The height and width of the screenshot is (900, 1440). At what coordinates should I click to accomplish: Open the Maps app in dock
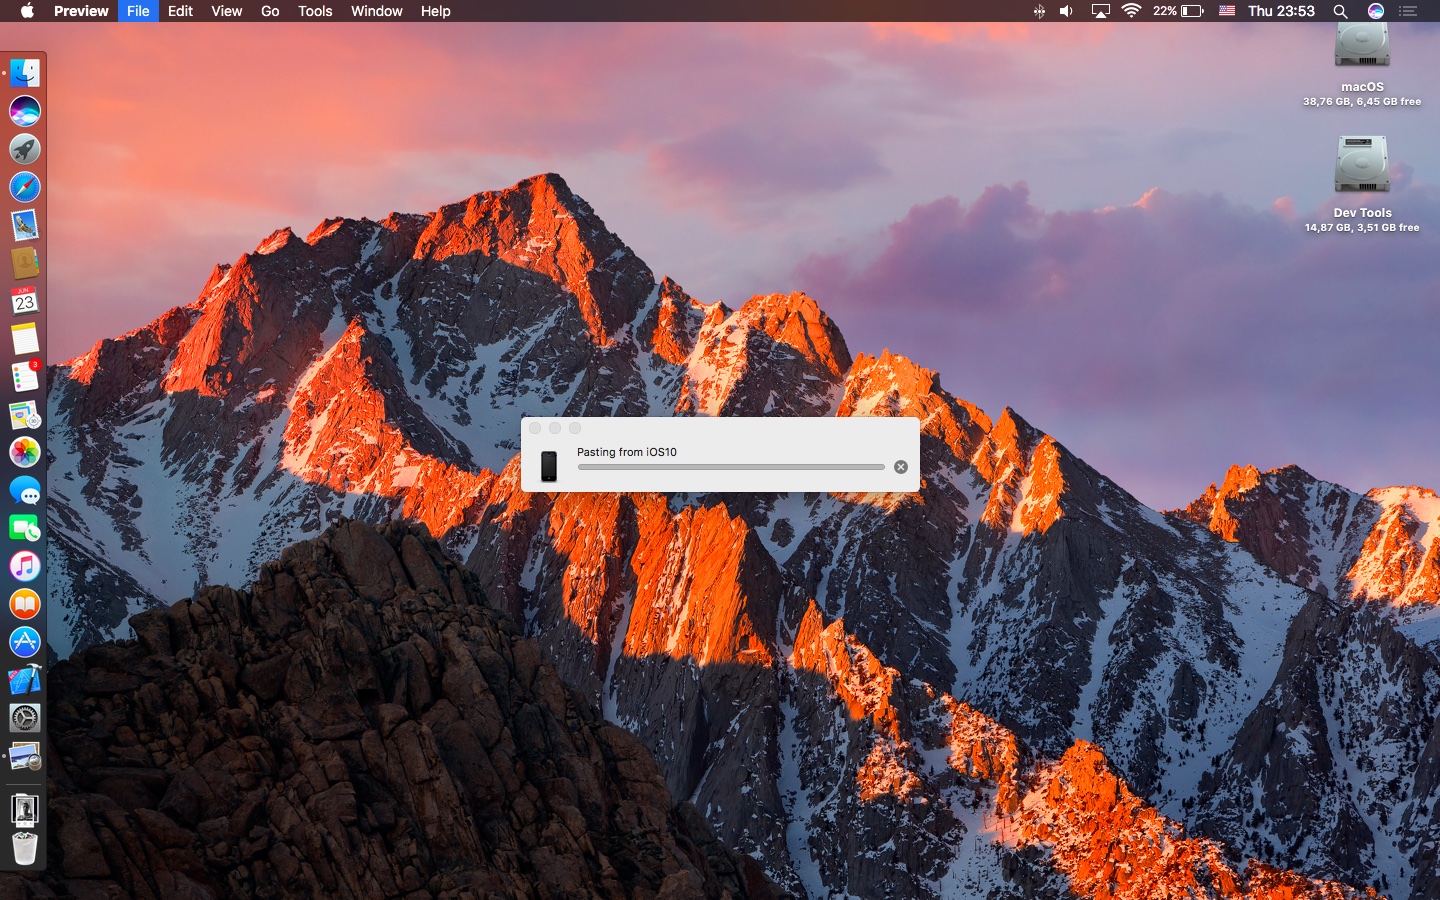click(x=25, y=415)
